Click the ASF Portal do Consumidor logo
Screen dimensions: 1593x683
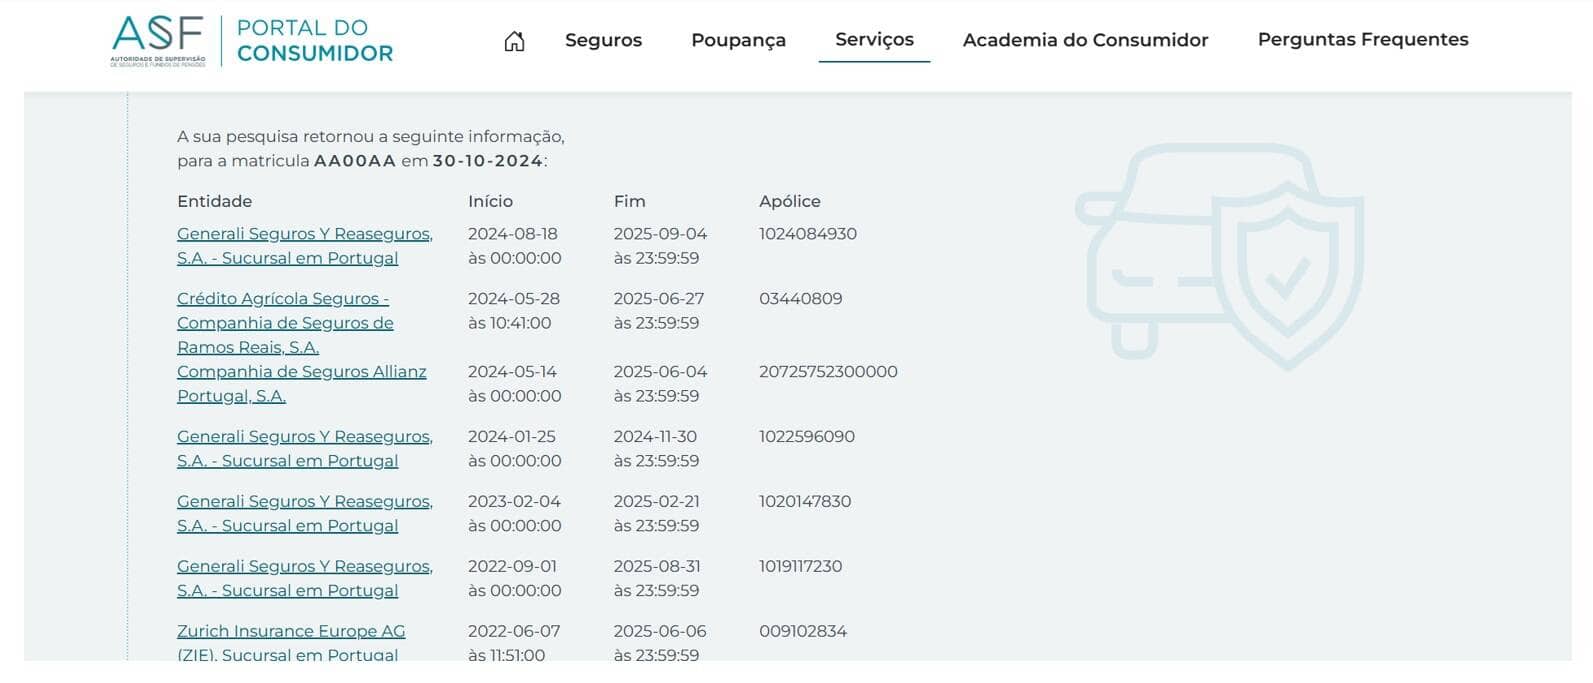click(x=253, y=41)
